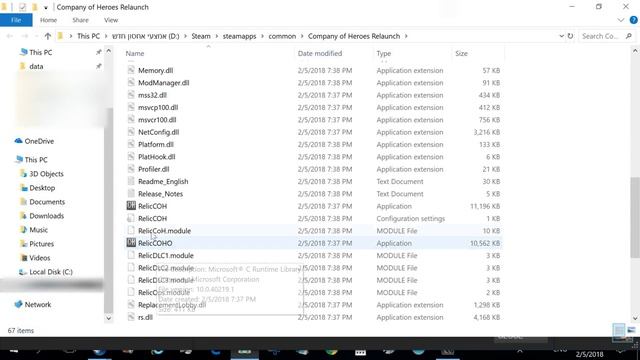Switch to the Home ribbon tab
Image resolution: width=640 pixels, height=360 pixels.
click(48, 20)
